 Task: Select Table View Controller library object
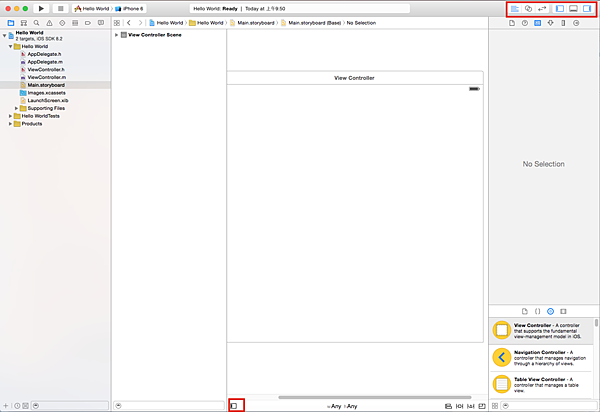(541, 384)
